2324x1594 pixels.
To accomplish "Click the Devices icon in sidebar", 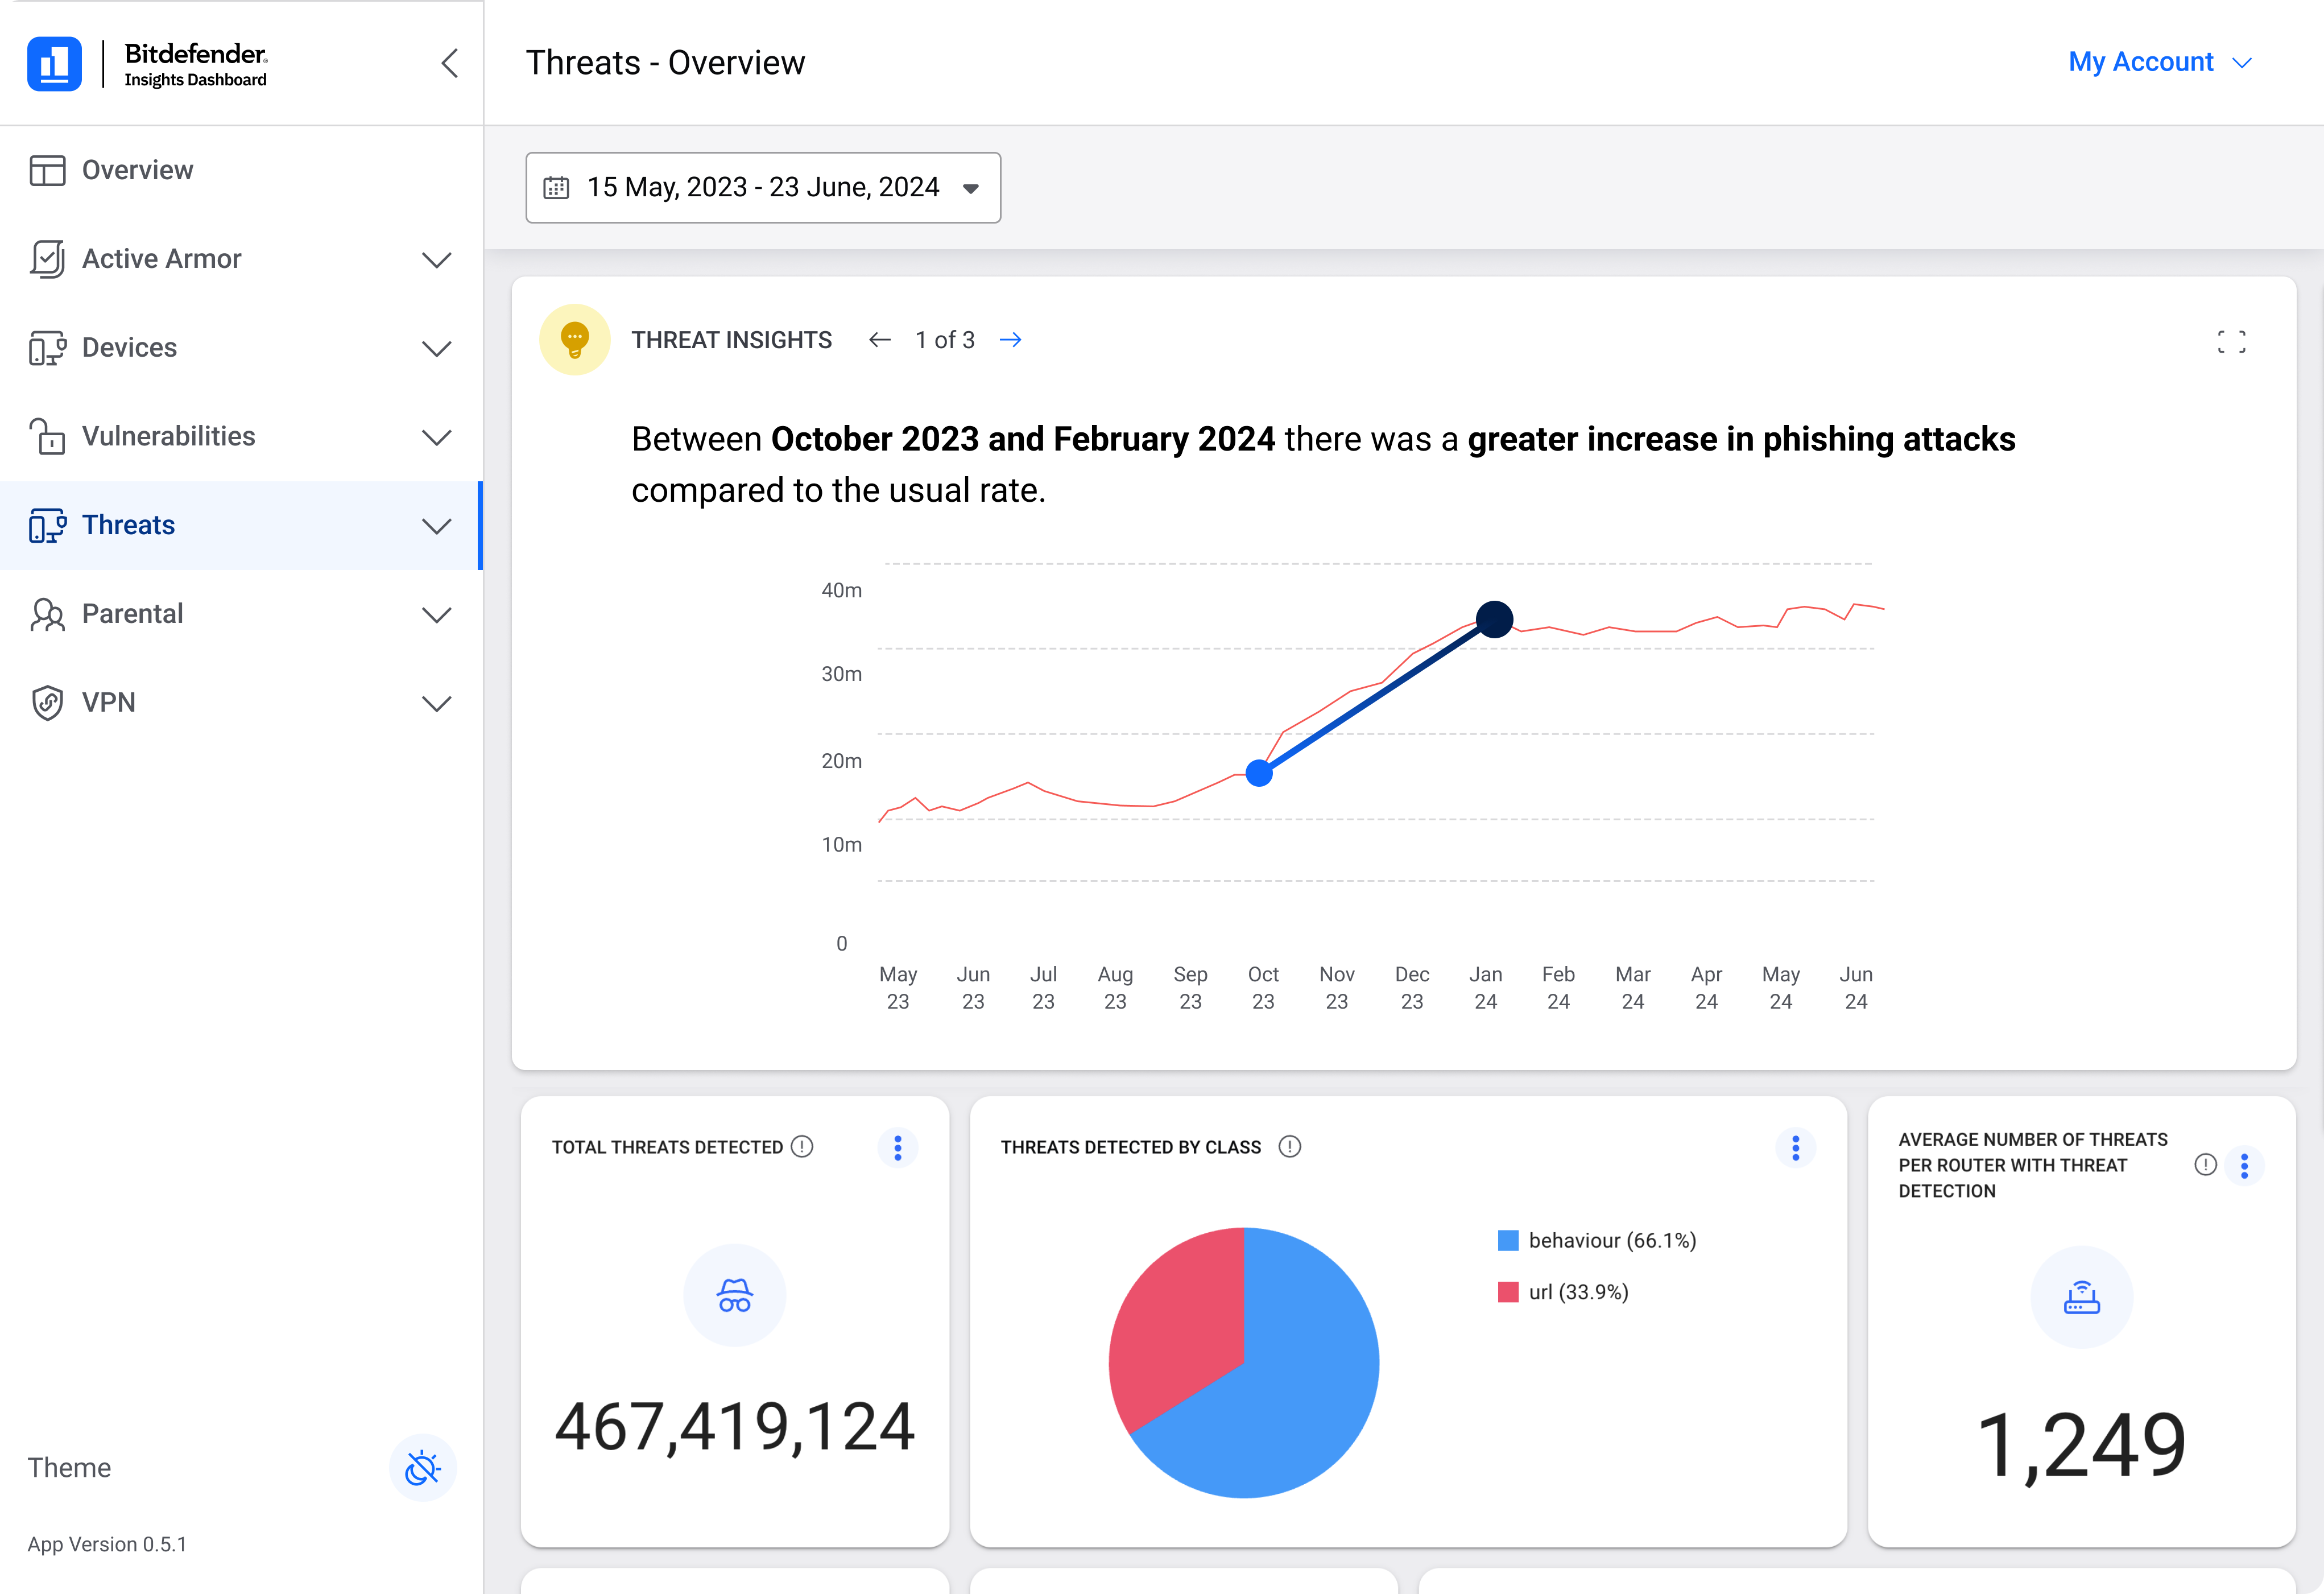I will click(47, 348).
